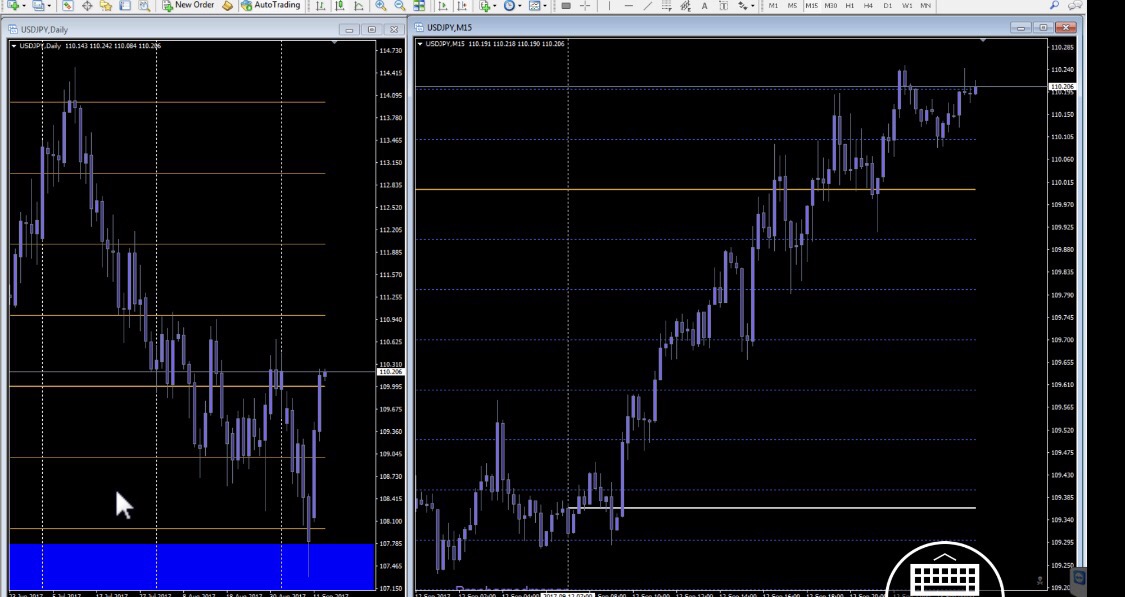Switch chart to Bar Chart mode
Screen dimensions: 1125x597
tap(320, 5)
